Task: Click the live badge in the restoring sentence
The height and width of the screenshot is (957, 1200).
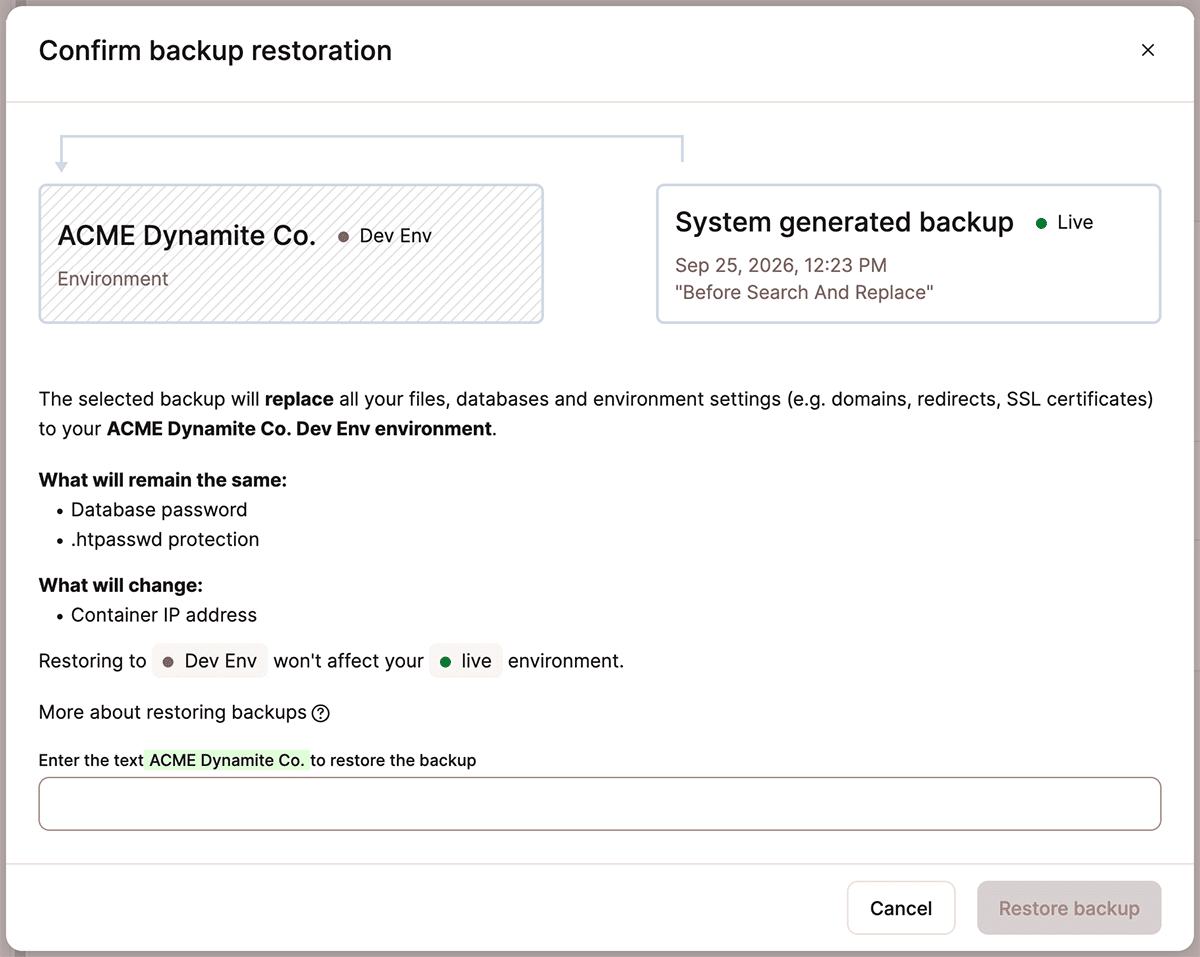Action: 465,661
